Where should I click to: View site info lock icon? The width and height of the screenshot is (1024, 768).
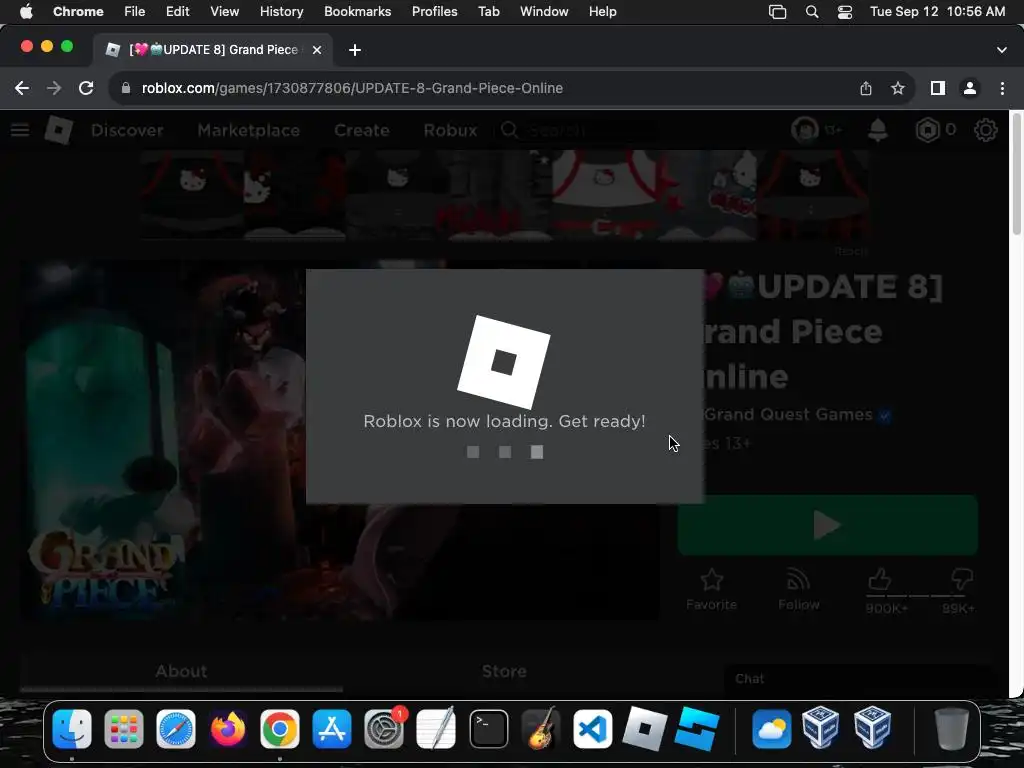pyautogui.click(x=126, y=88)
